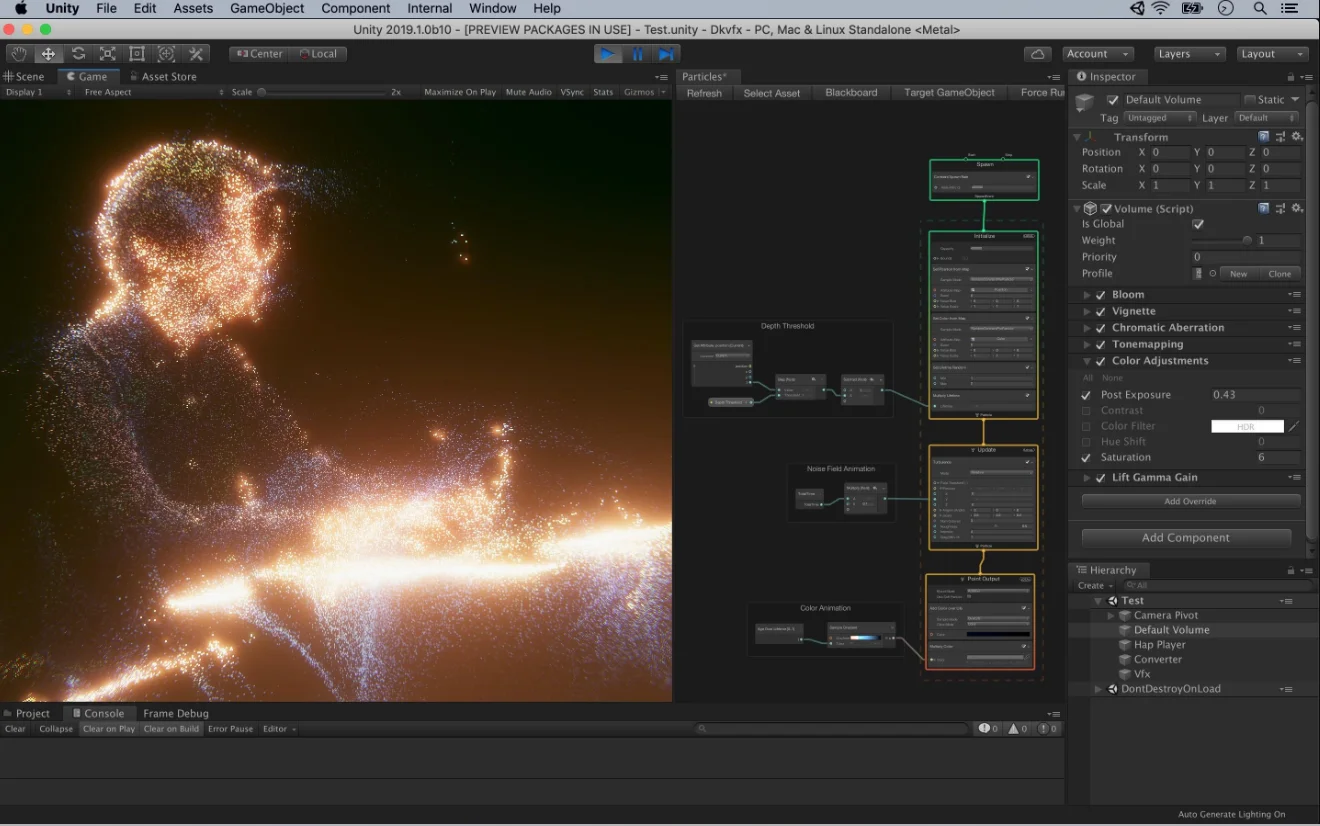Viewport: 1320px width, 826px height.
Task: Open HDR color filter eyedropper
Action: click(1293, 426)
